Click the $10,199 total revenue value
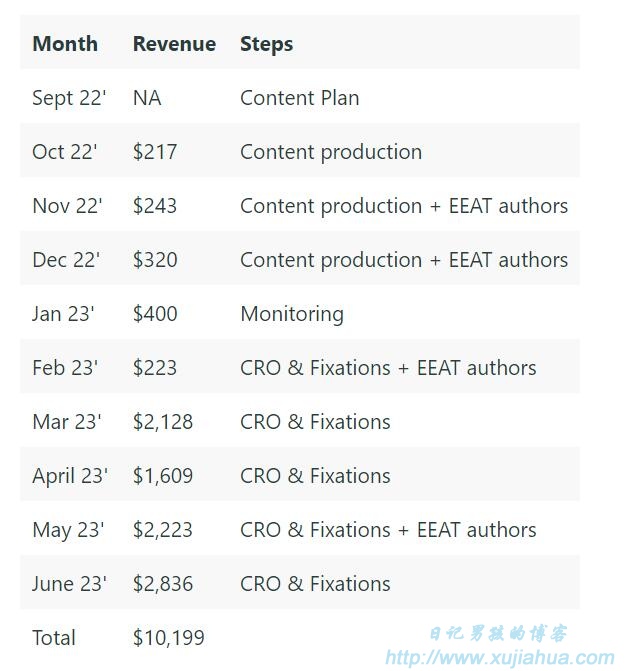 pos(169,638)
